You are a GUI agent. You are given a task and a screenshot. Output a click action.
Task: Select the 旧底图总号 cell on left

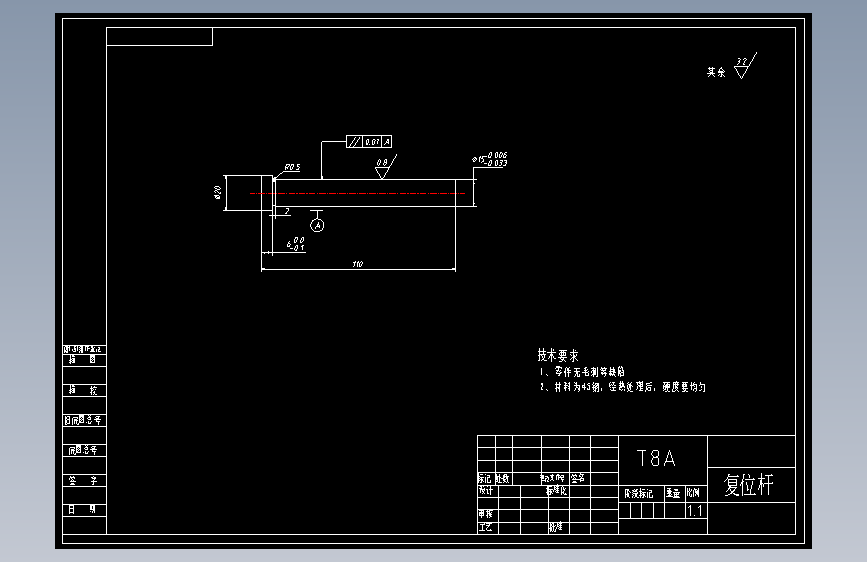(x=84, y=420)
